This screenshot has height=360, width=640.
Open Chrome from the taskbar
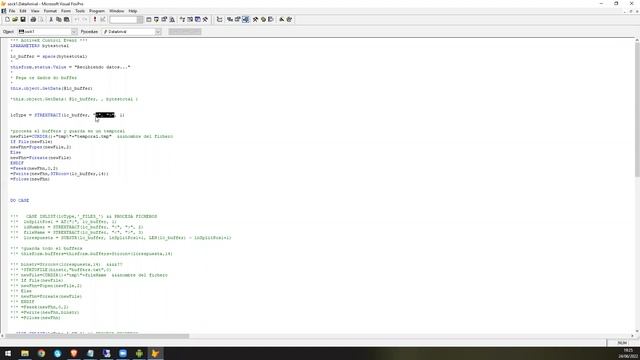(x=41, y=353)
